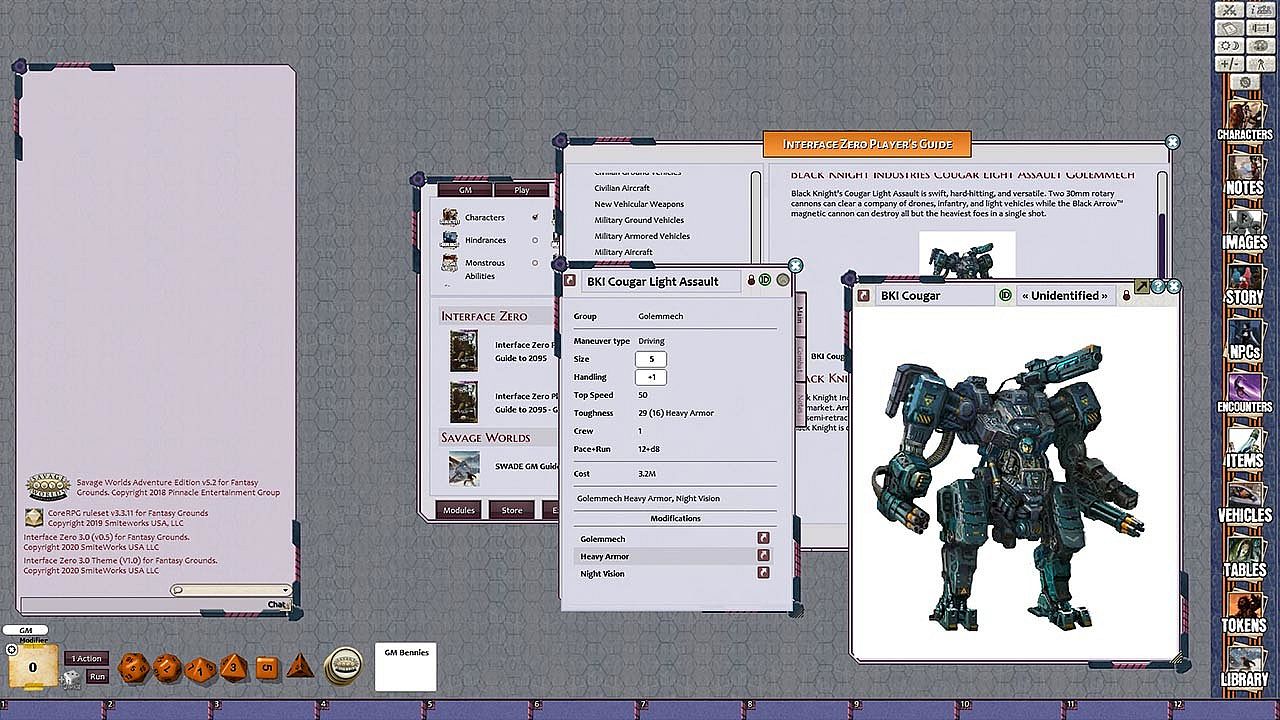Click the GM bennies chip stack

343,666
